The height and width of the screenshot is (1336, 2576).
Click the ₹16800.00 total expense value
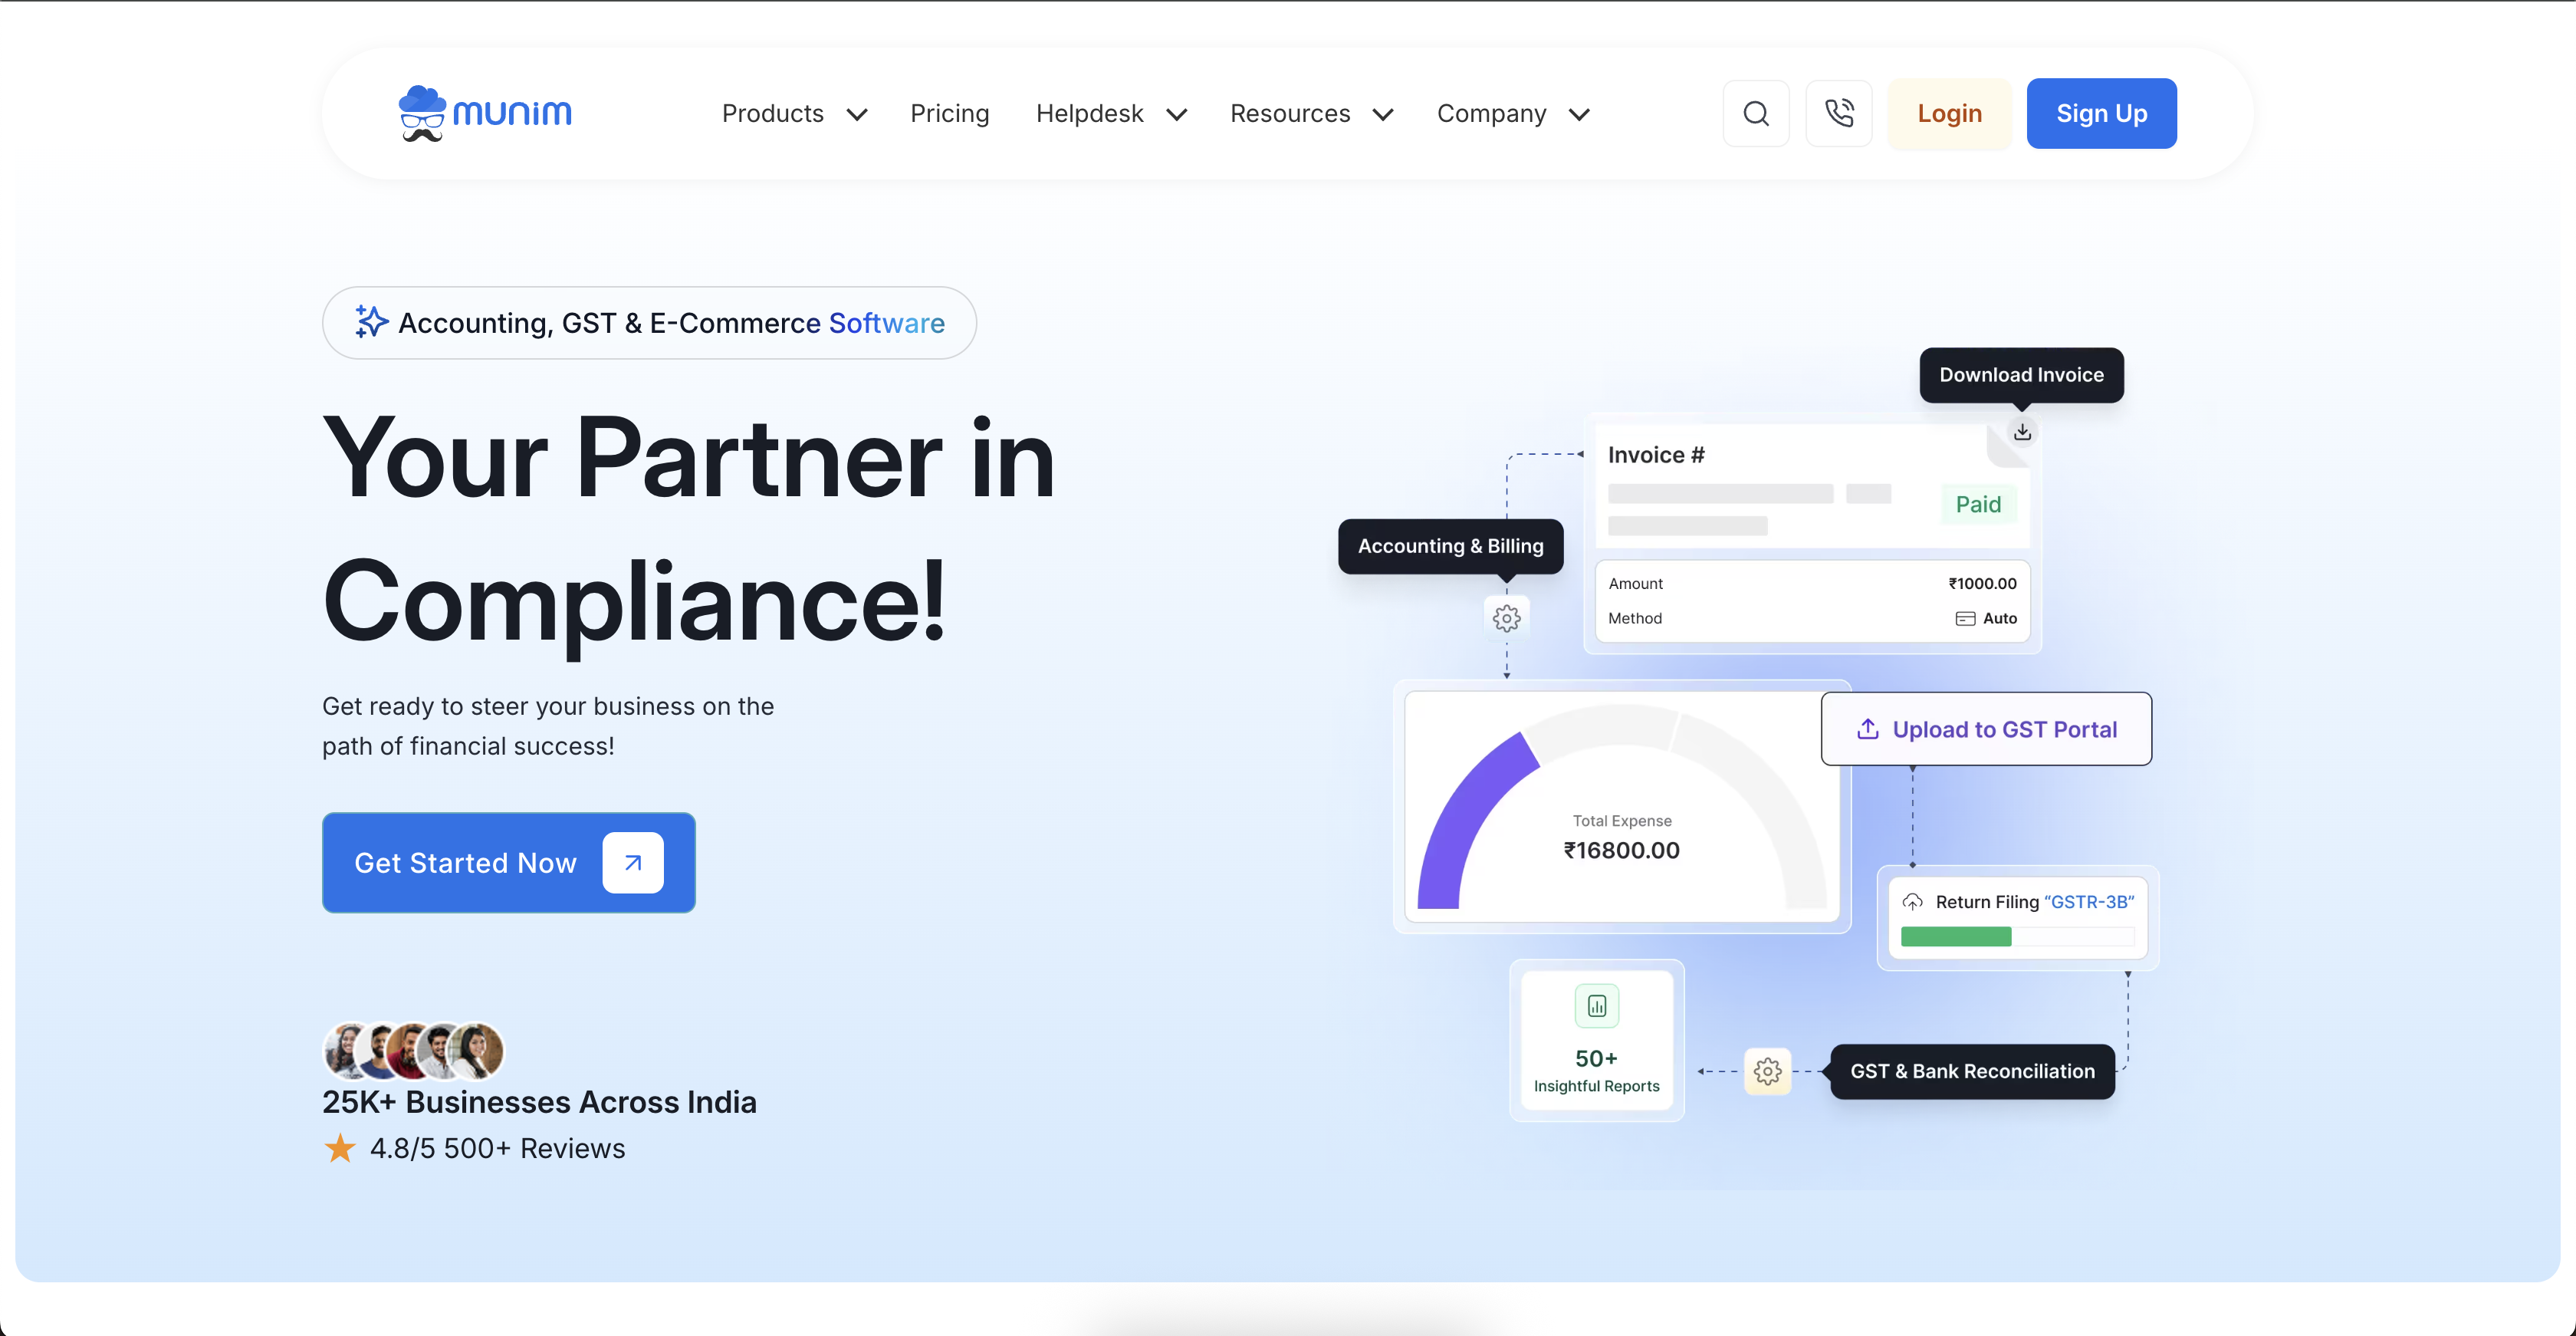coord(1621,850)
